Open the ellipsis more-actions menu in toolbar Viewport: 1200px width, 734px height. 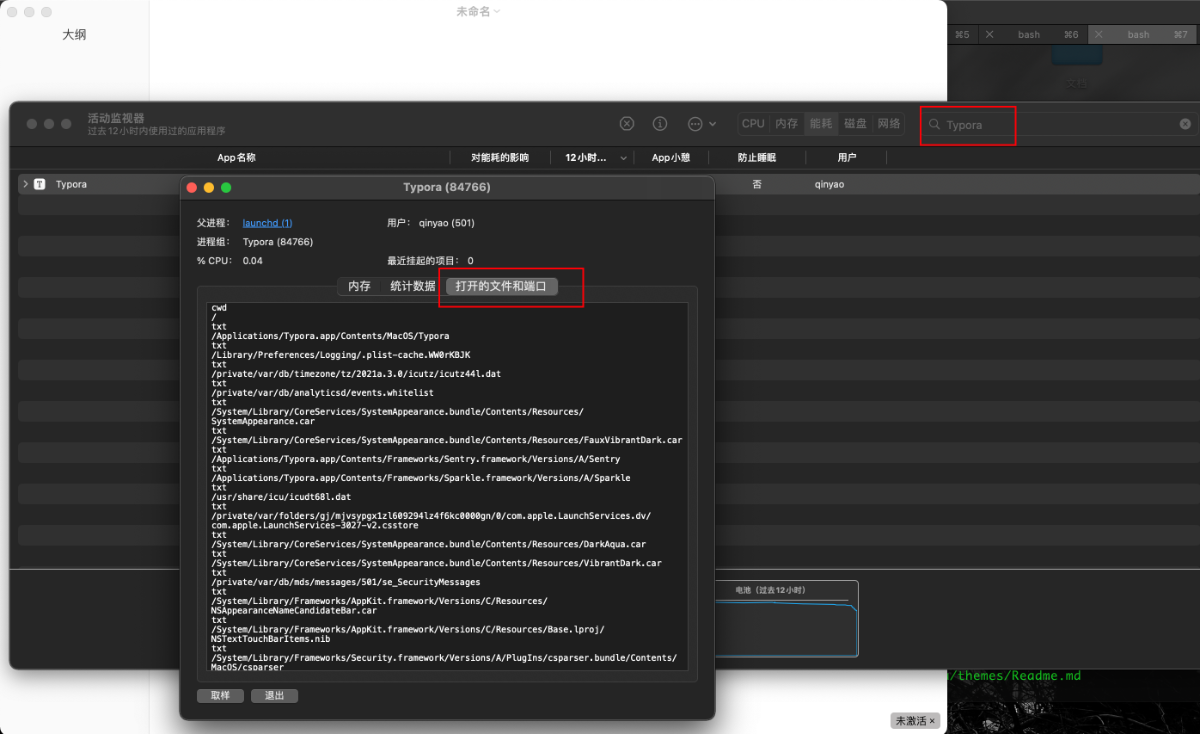(x=702, y=124)
